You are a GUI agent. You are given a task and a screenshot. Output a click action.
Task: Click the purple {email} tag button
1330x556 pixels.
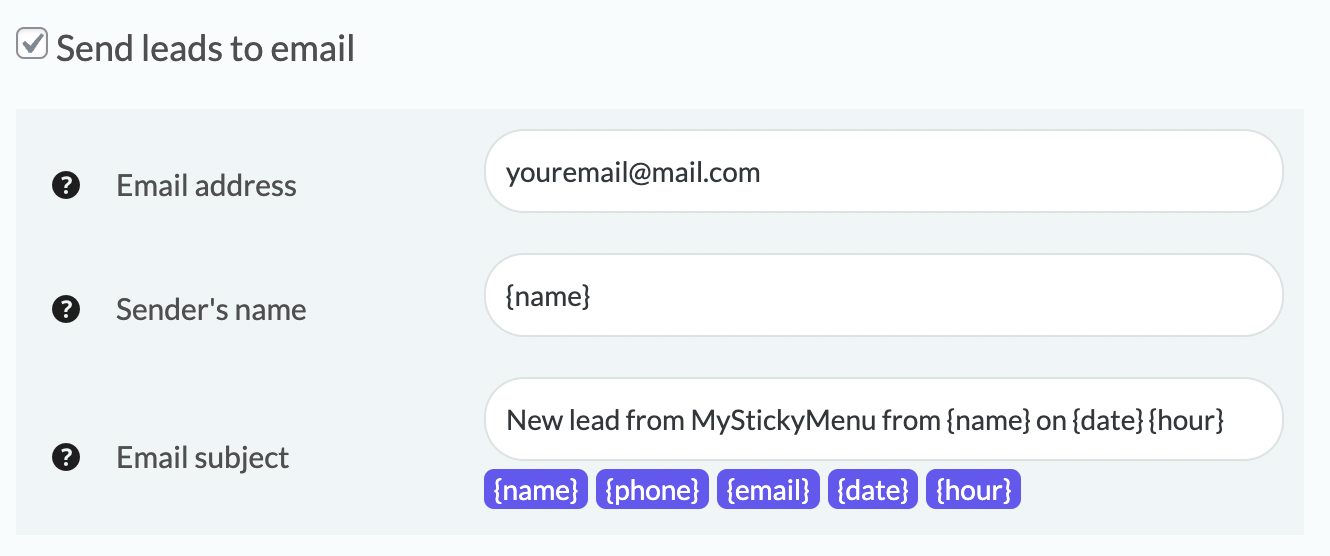(768, 490)
